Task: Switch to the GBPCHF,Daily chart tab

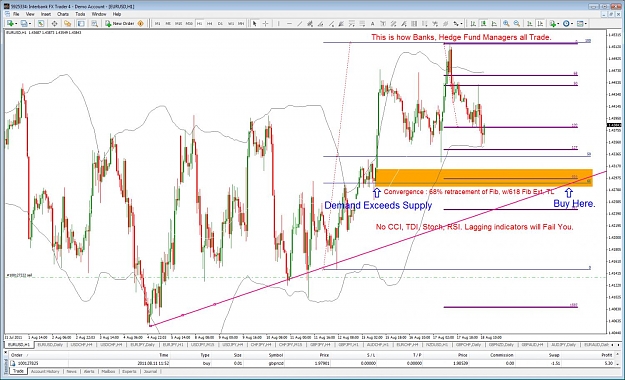Action: [x=468, y=345]
